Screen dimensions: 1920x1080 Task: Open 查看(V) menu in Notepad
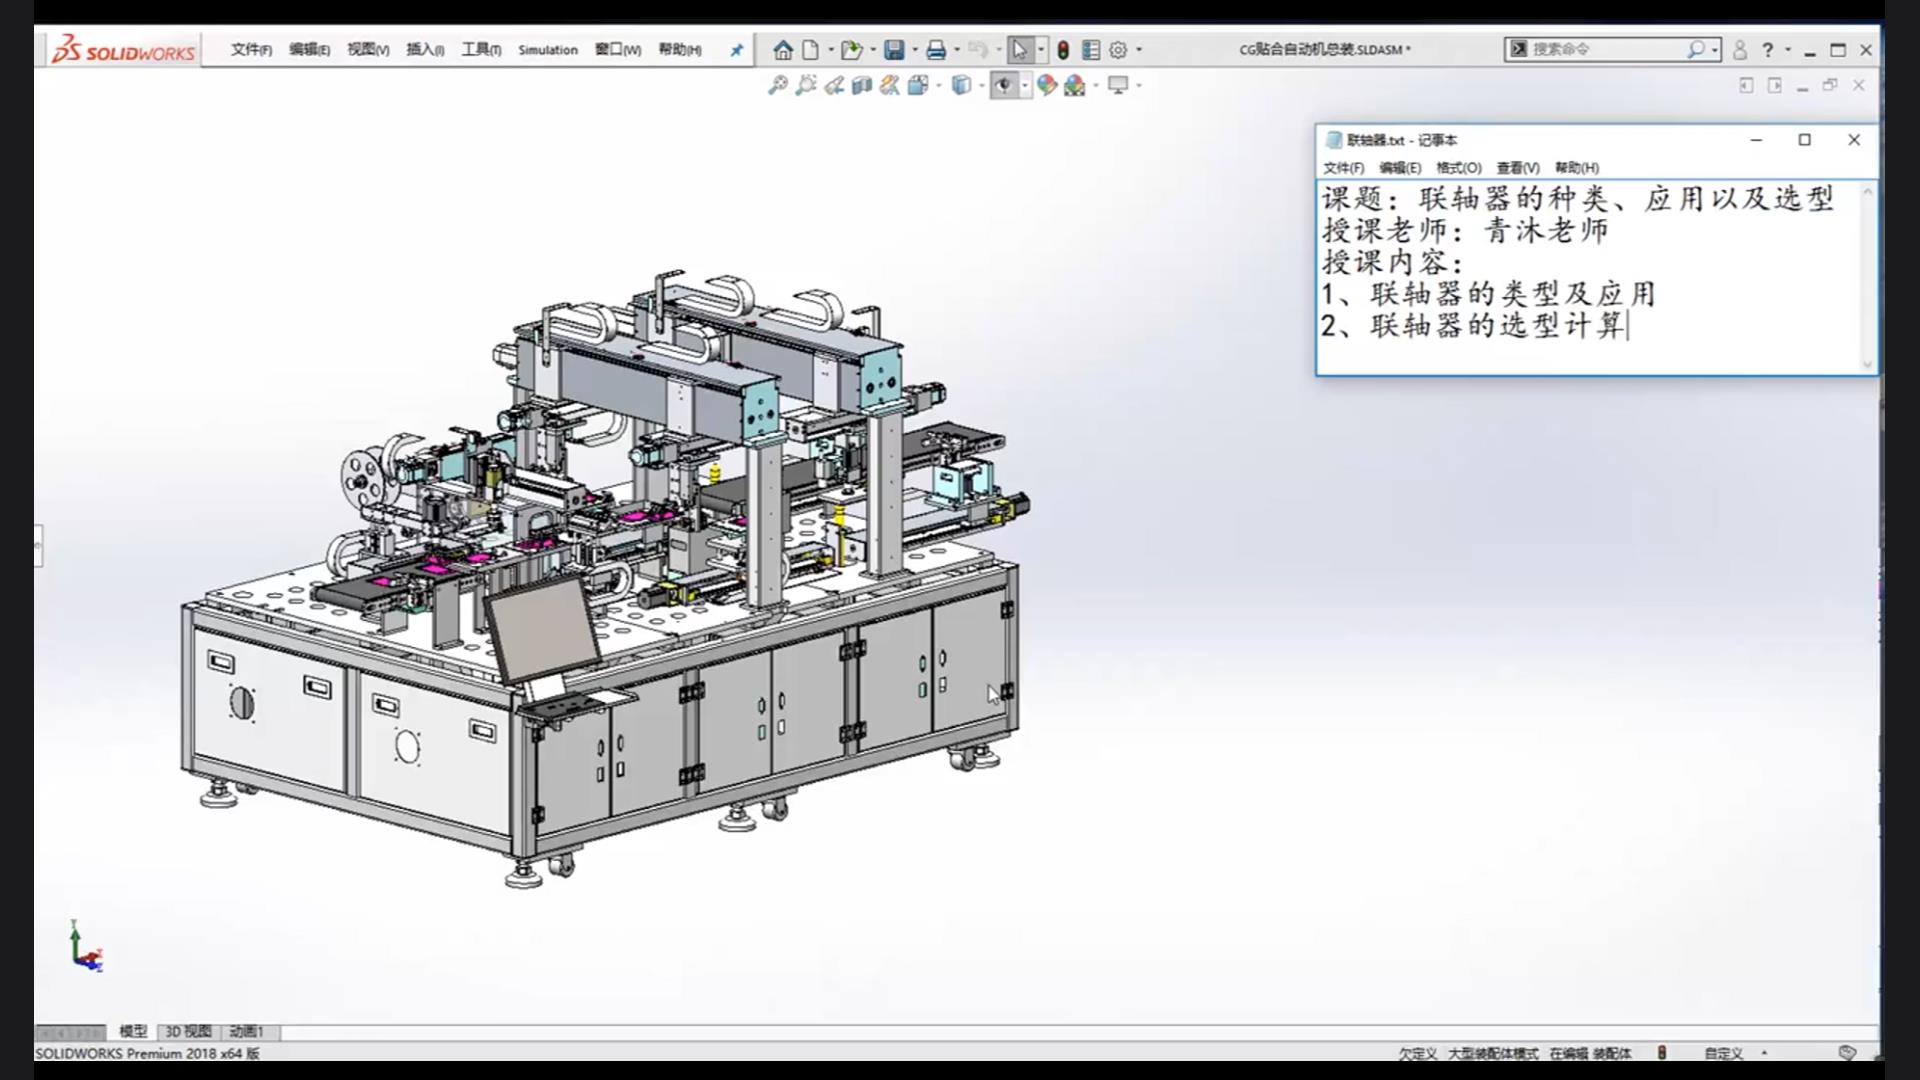pos(1518,168)
